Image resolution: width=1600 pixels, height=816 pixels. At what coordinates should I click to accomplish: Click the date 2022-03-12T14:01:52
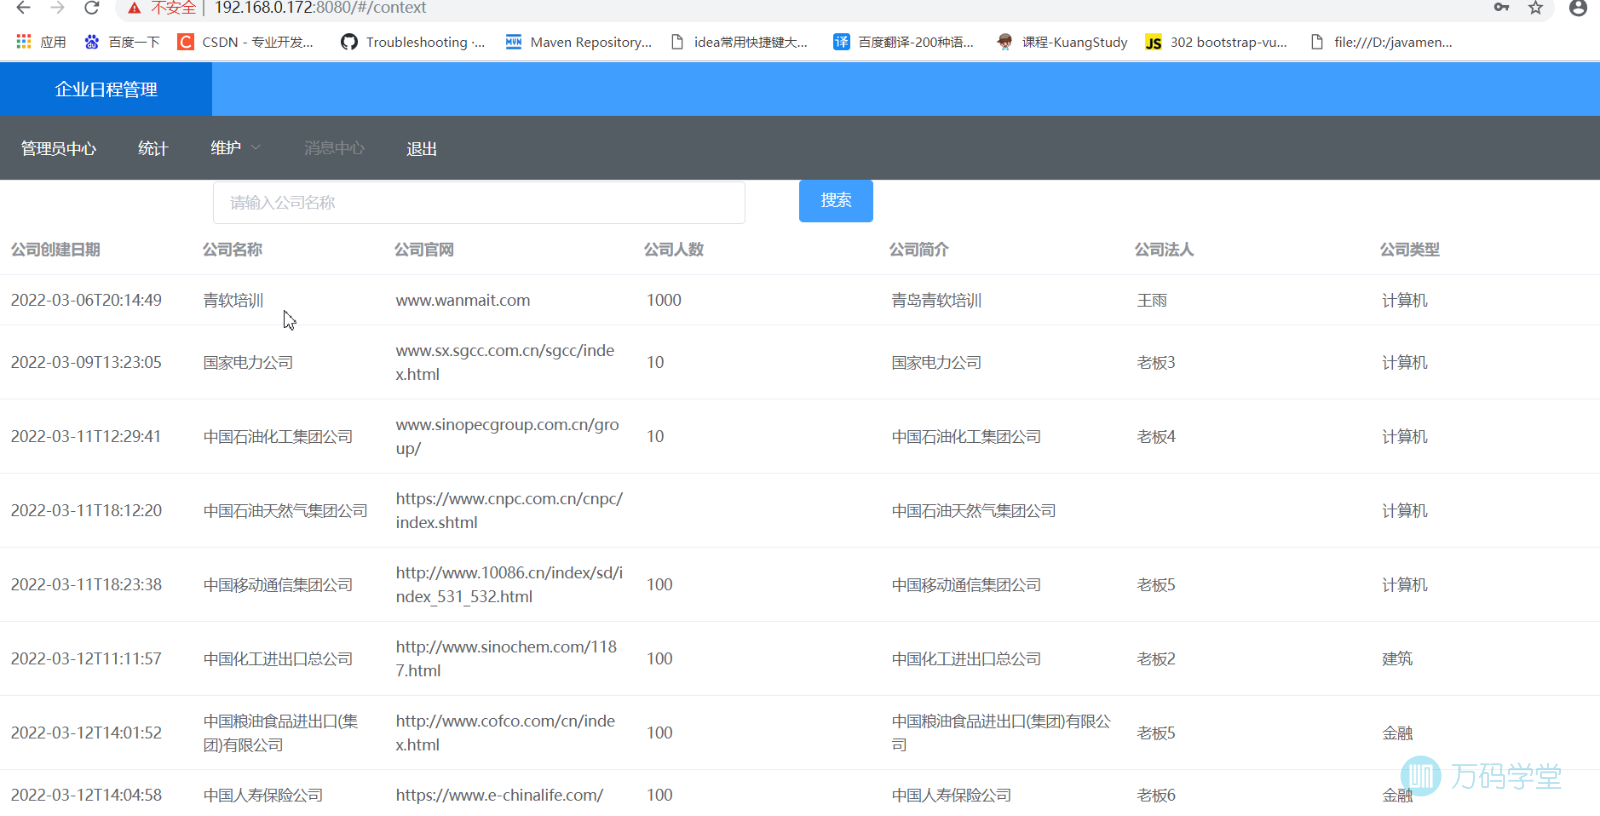(x=86, y=732)
